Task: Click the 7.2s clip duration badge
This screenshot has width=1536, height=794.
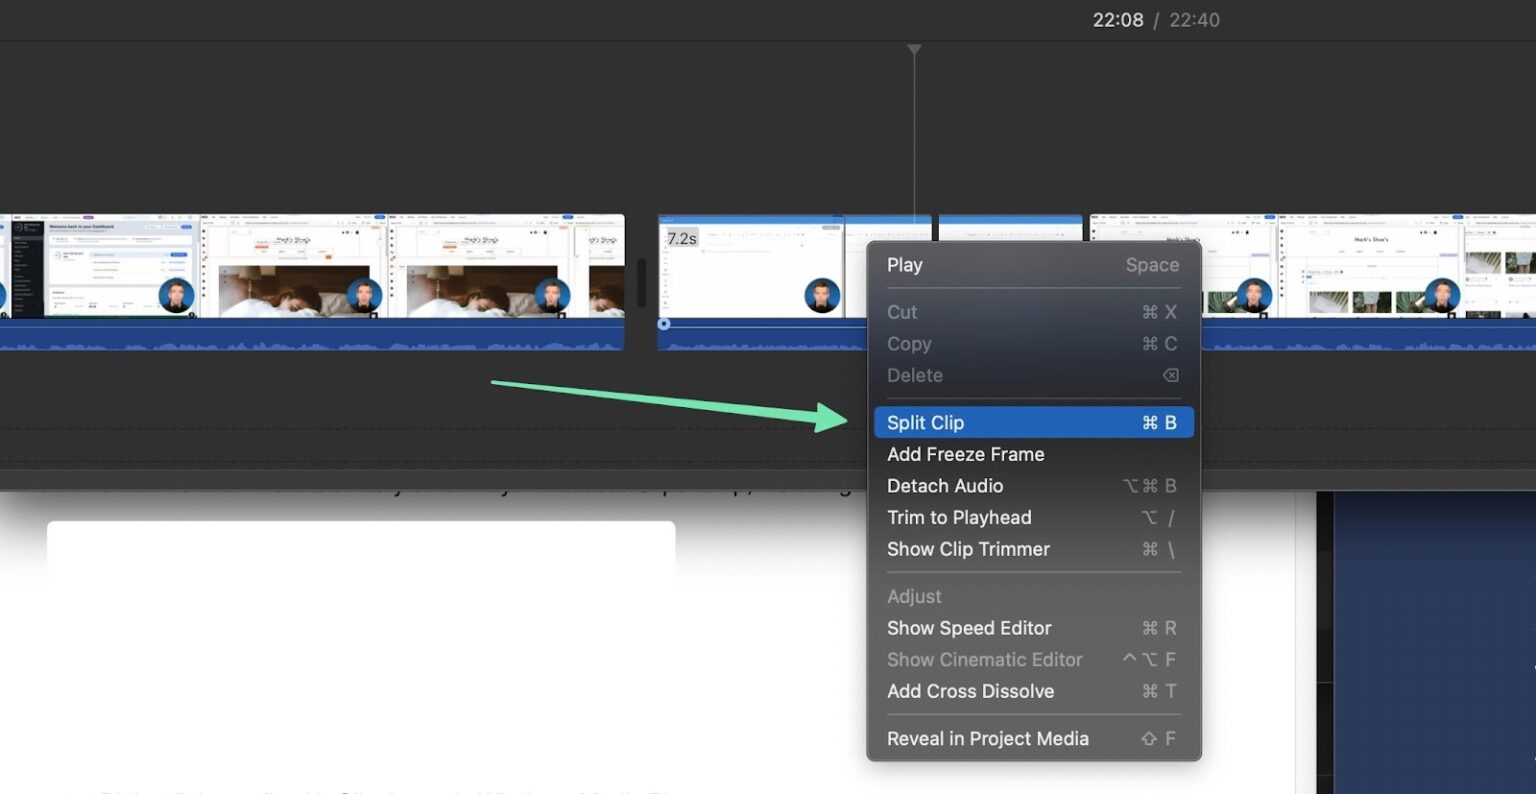Action: 682,239
